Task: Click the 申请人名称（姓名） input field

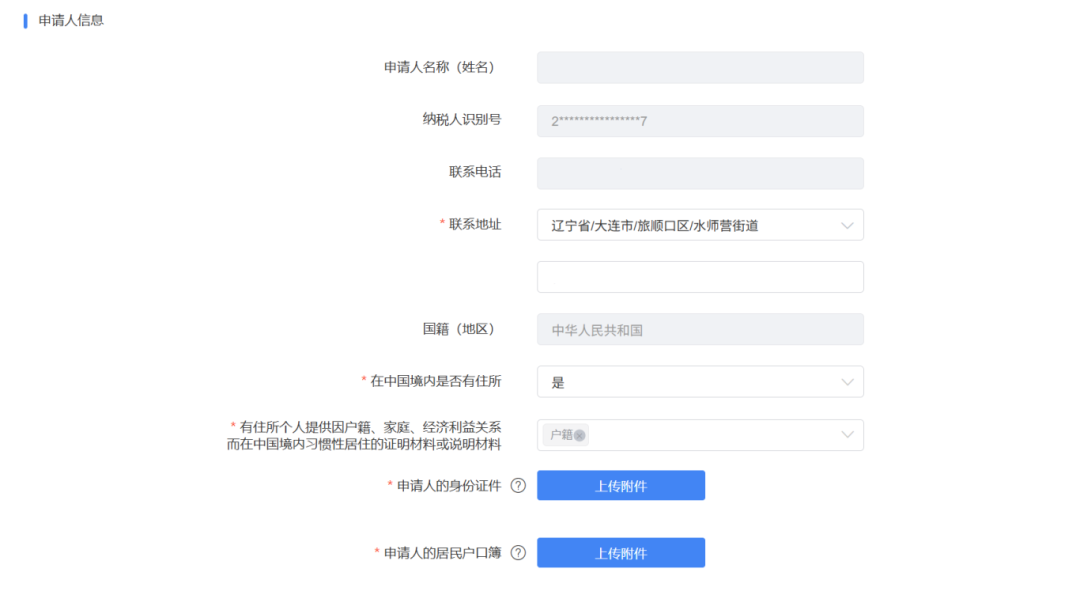Action: pos(700,68)
